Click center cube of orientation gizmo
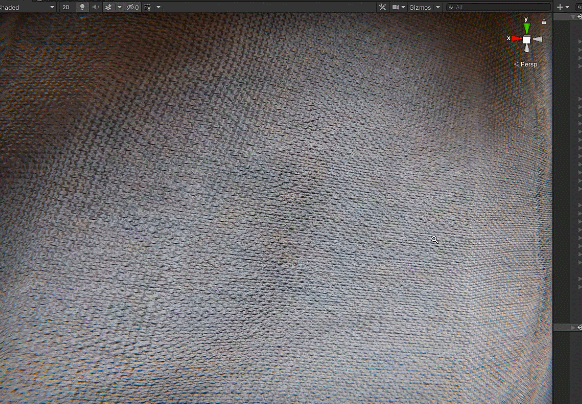The image size is (582, 404). pyautogui.click(x=527, y=39)
